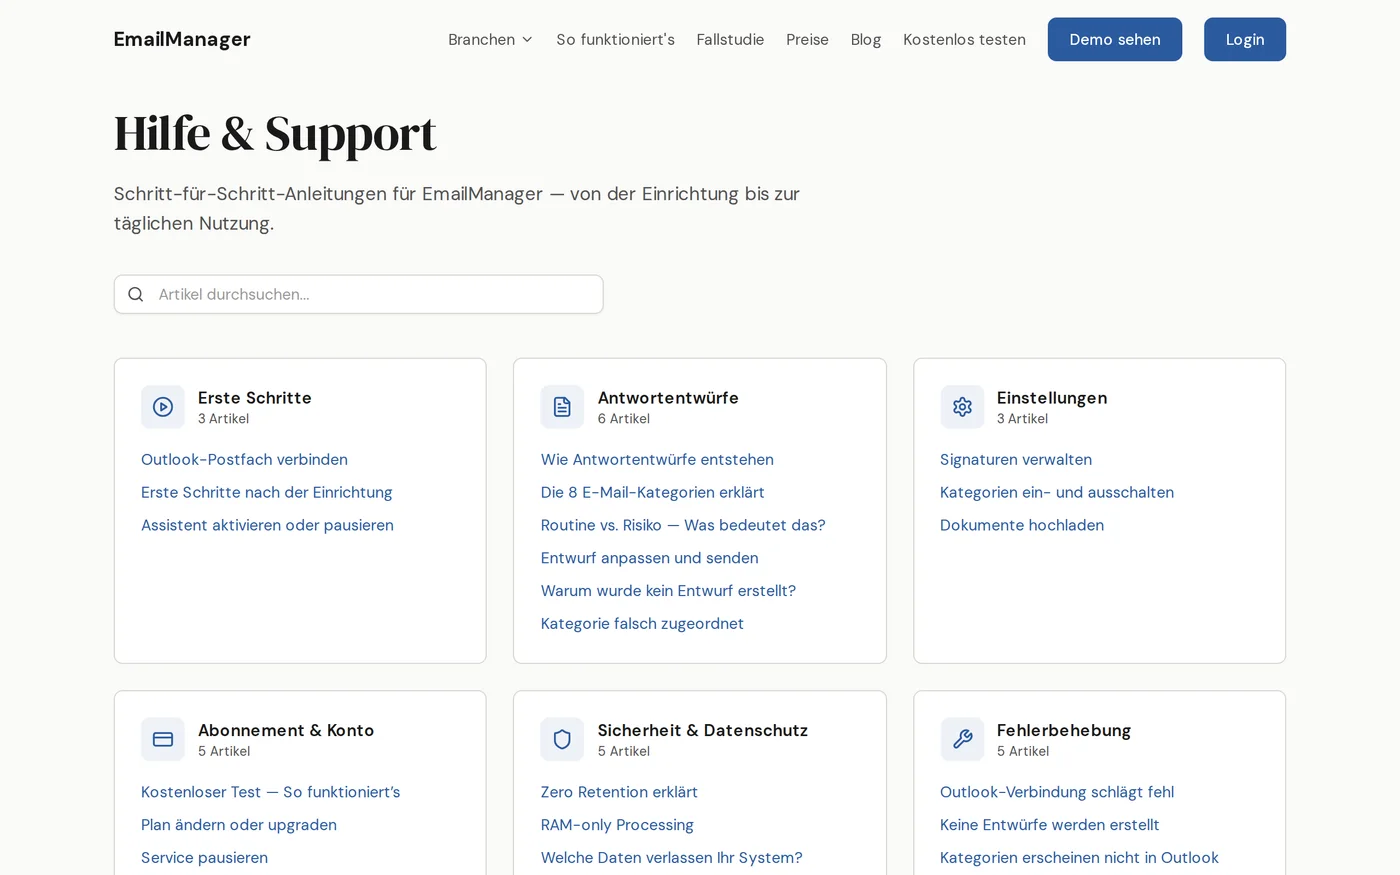Open Keine Entwürfe werden erstellt article
Viewport: 1400px width, 875px height.
pyautogui.click(x=1049, y=825)
